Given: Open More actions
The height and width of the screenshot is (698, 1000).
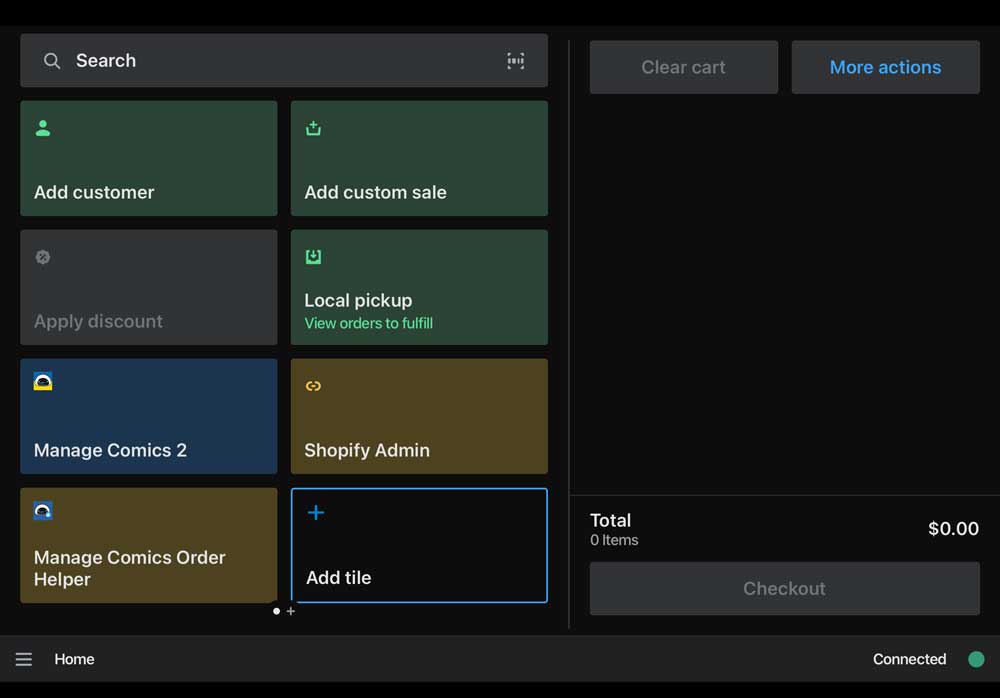Looking at the screenshot, I should point(885,67).
